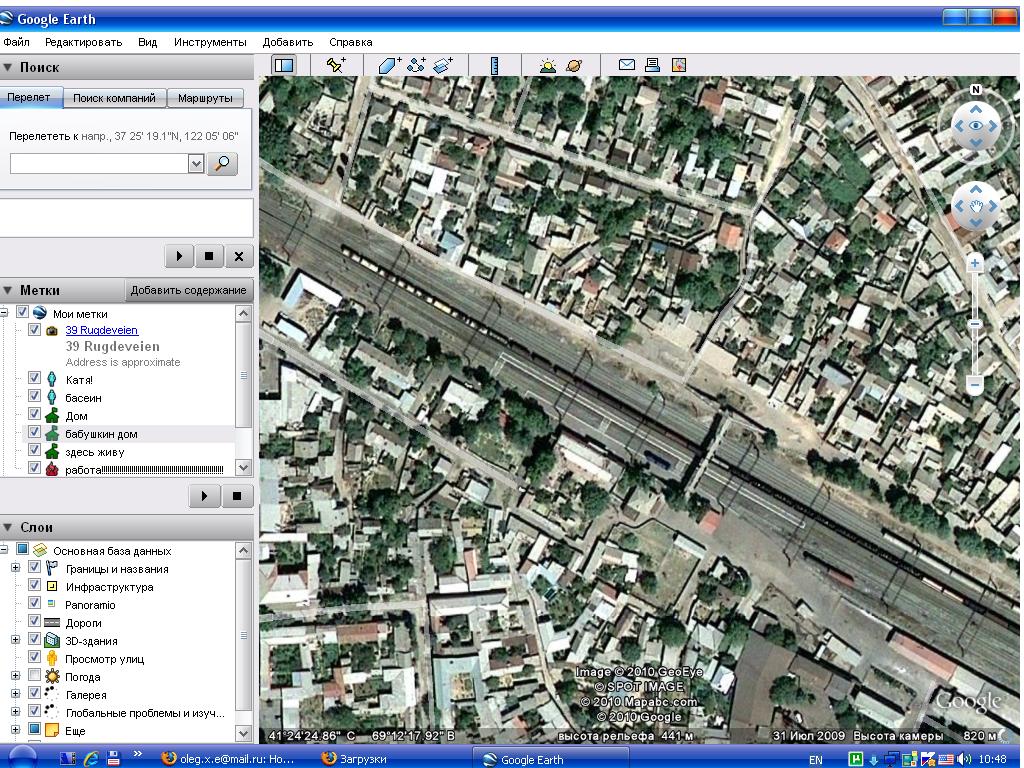1024x768 pixels.
Task: Select the Катя! placemark
Action: coord(79,379)
